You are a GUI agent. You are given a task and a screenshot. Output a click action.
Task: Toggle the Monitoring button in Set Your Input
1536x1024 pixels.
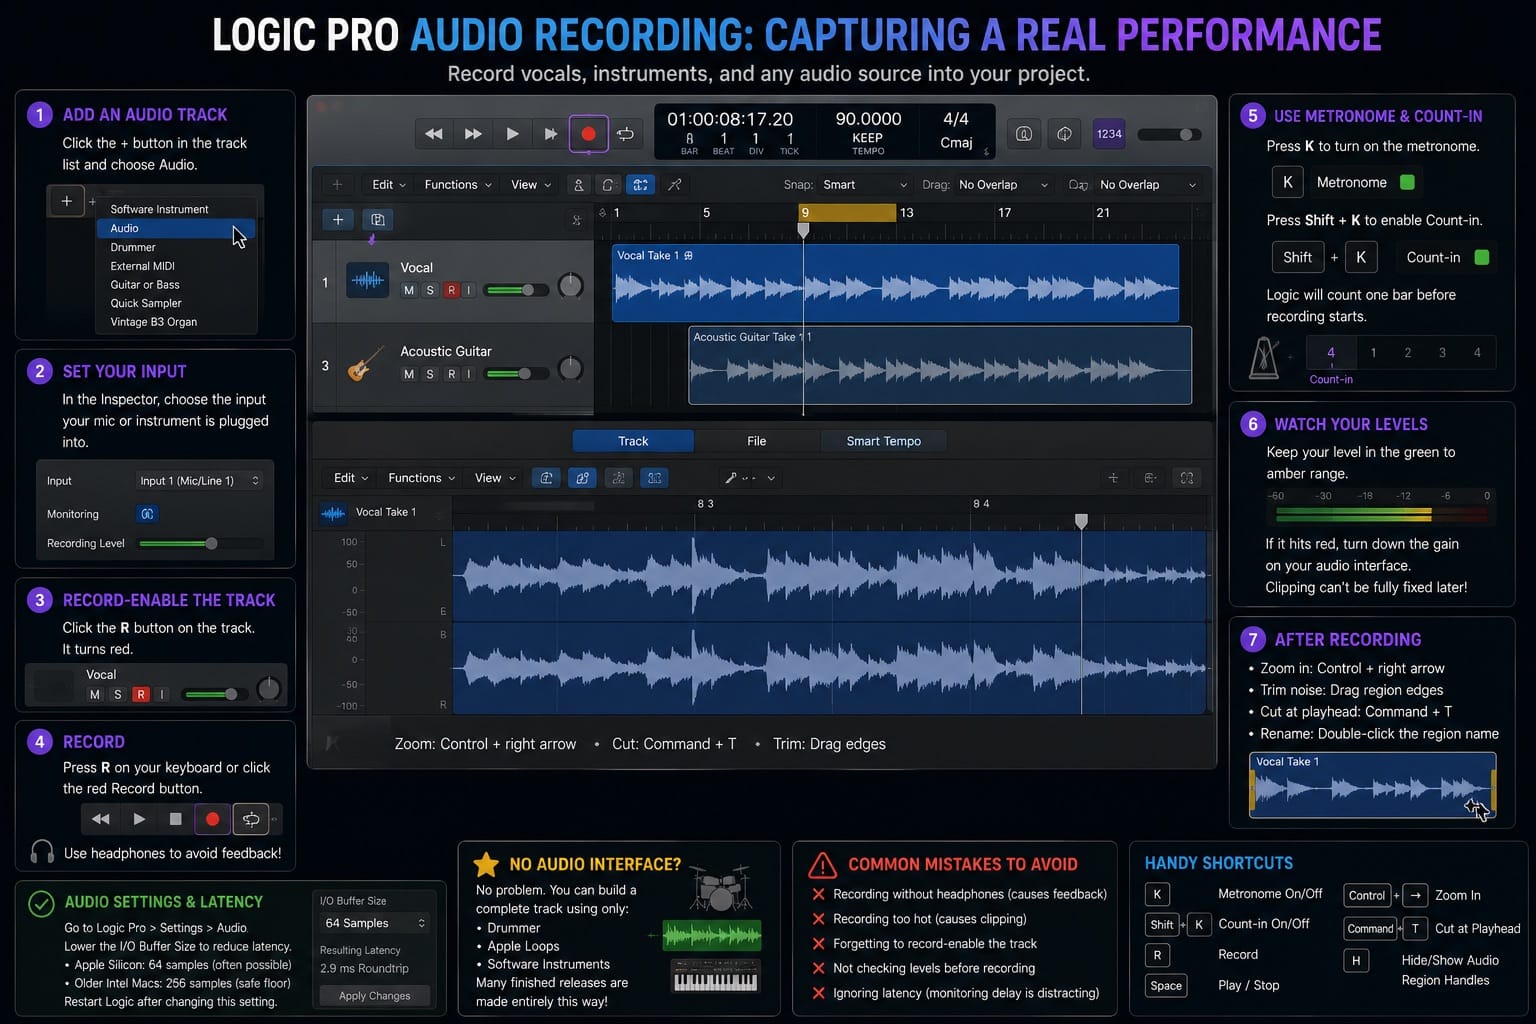pos(147,514)
